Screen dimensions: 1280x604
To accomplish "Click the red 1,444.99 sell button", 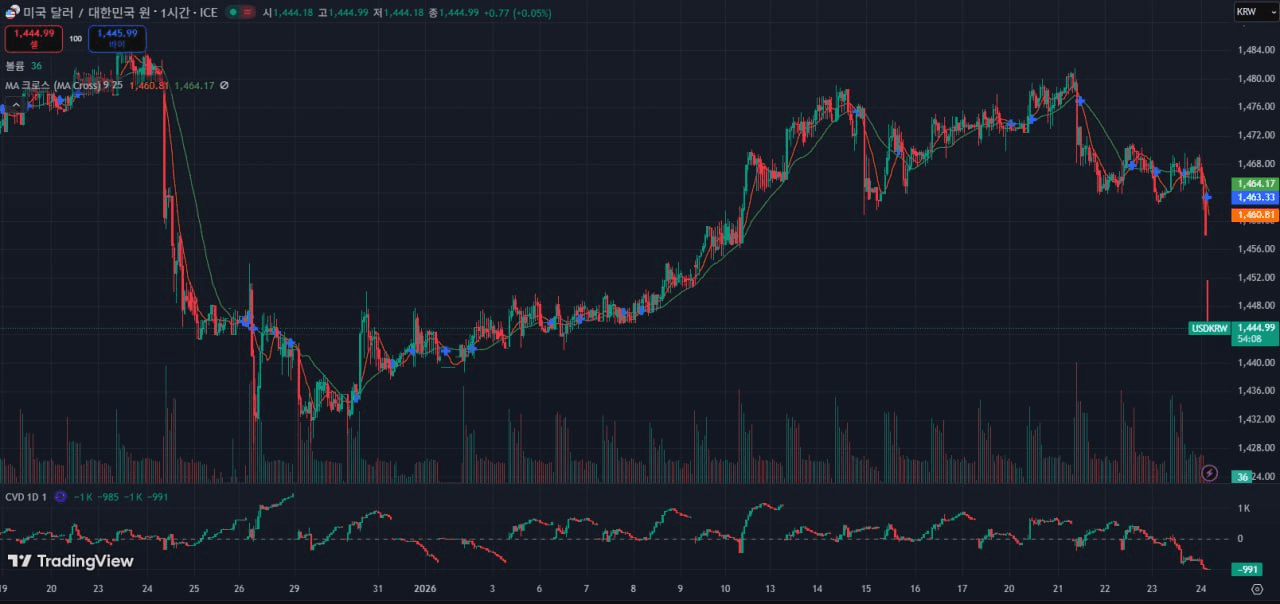I will [x=33, y=39].
